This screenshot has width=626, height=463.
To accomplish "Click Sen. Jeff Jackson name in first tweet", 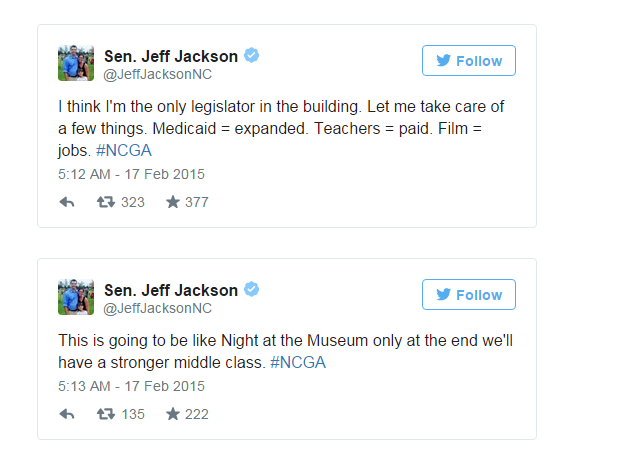I will (x=171, y=56).
